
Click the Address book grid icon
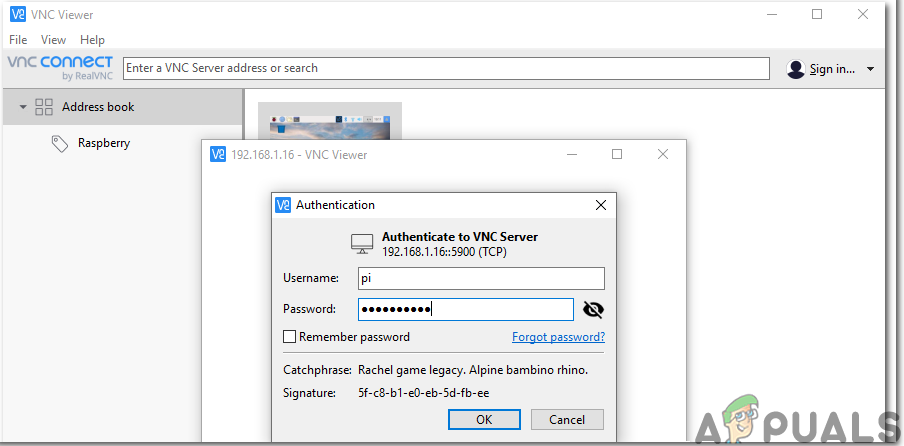coord(44,107)
